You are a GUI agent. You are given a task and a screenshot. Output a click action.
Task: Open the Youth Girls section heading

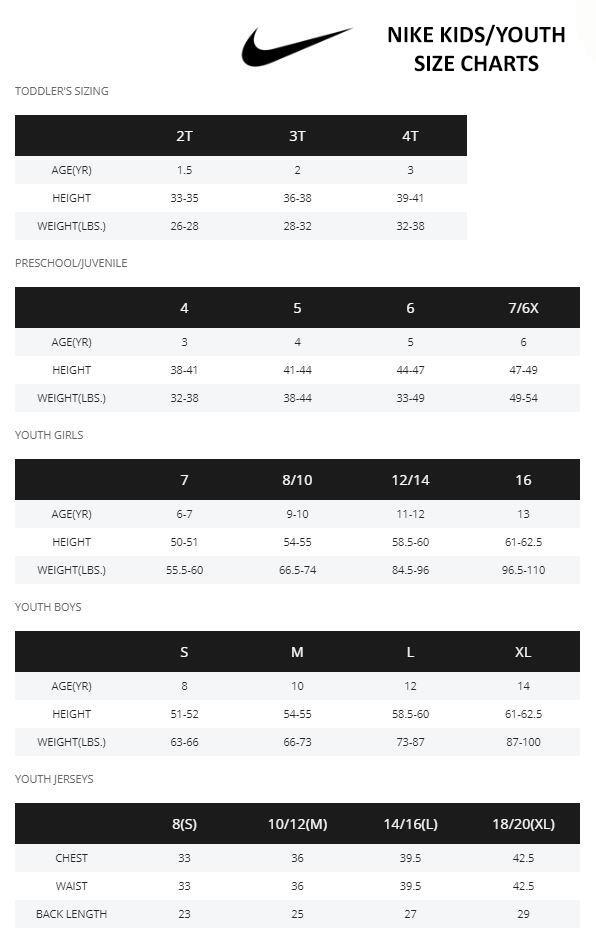pyautogui.click(x=49, y=435)
